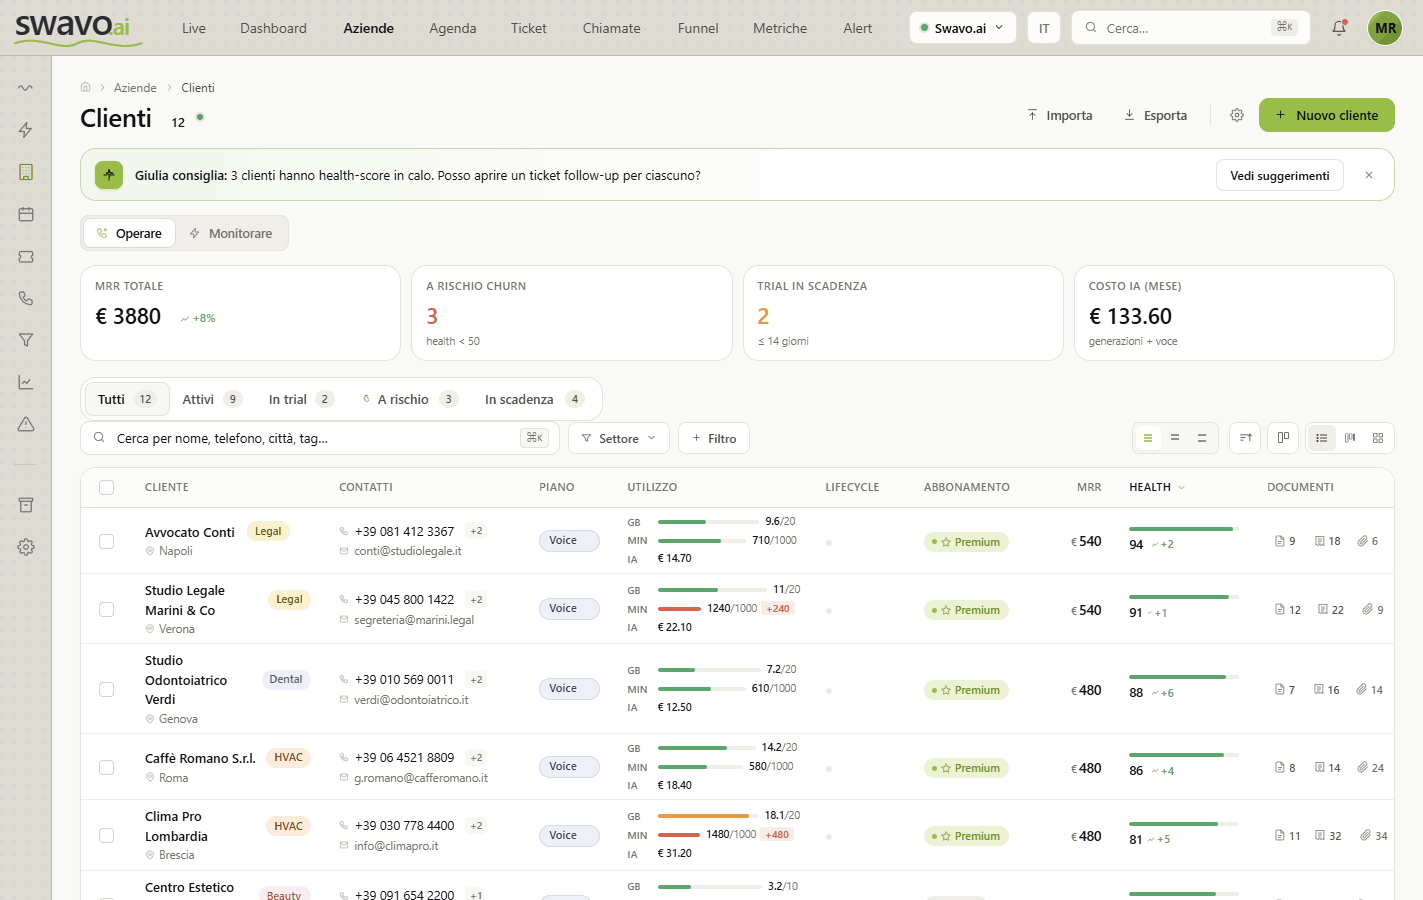The width and height of the screenshot is (1423, 900).
Task: Select the A rischio tab
Action: pyautogui.click(x=410, y=399)
